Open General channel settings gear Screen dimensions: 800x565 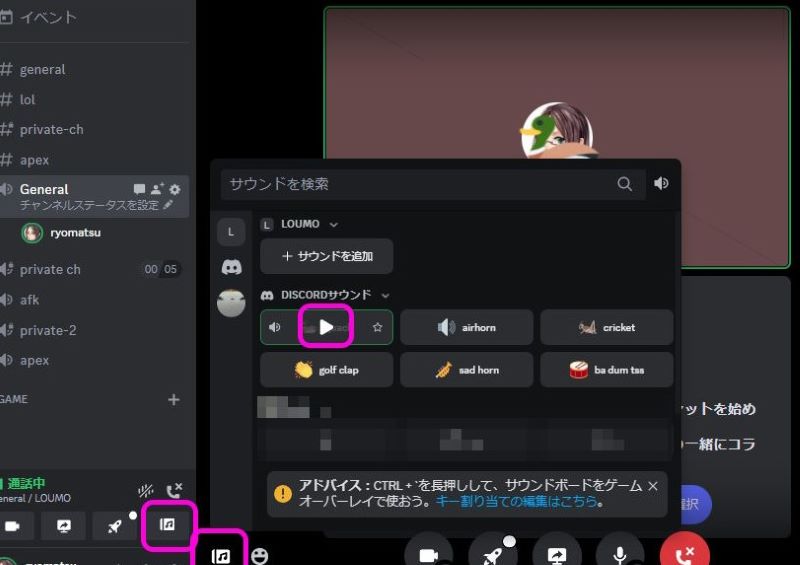(175, 189)
